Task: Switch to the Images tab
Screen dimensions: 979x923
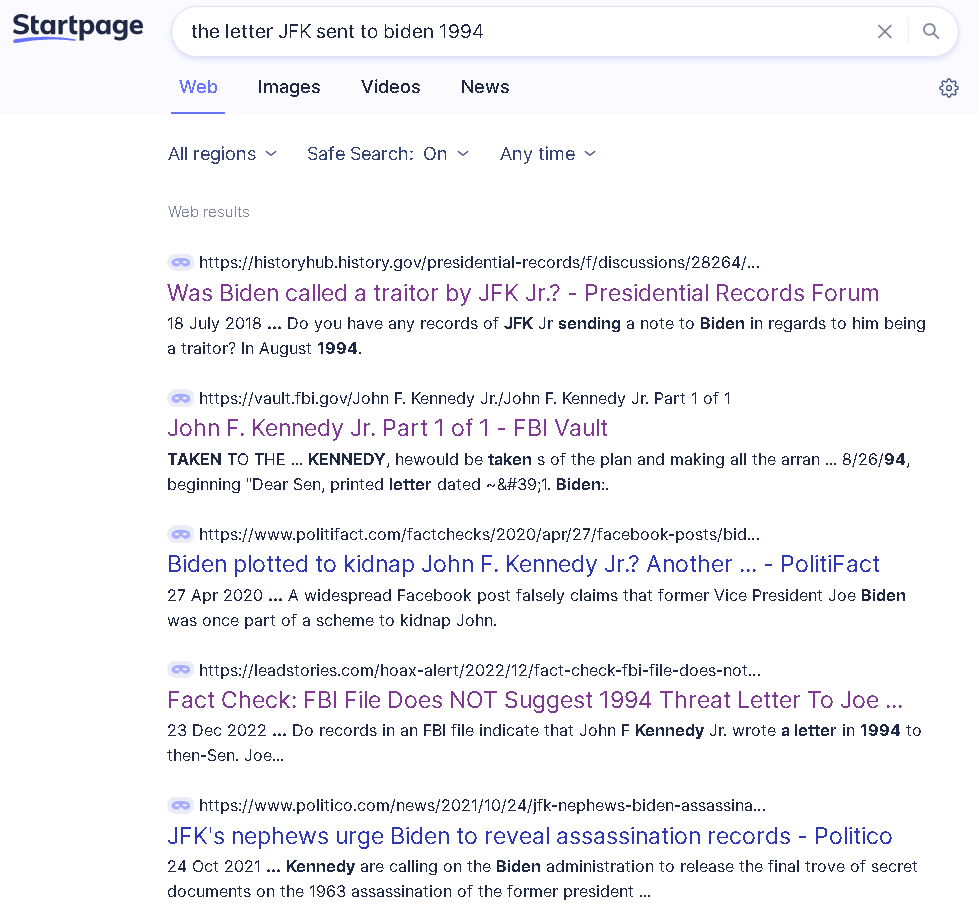Action: pyautogui.click(x=289, y=87)
